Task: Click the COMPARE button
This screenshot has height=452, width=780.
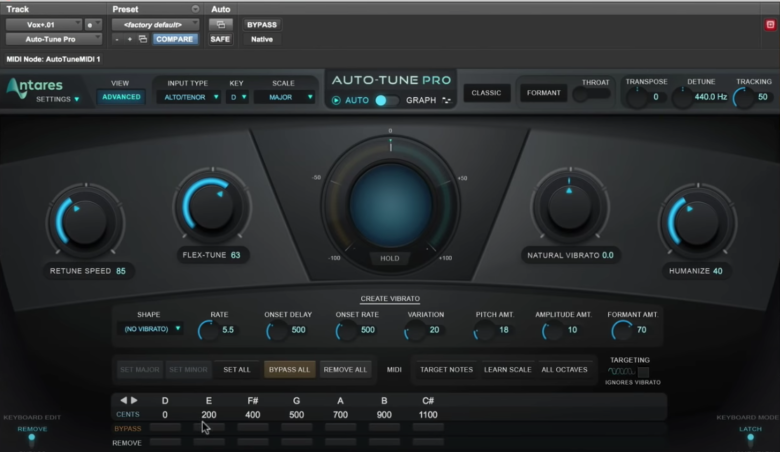Action: pyautogui.click(x=175, y=39)
